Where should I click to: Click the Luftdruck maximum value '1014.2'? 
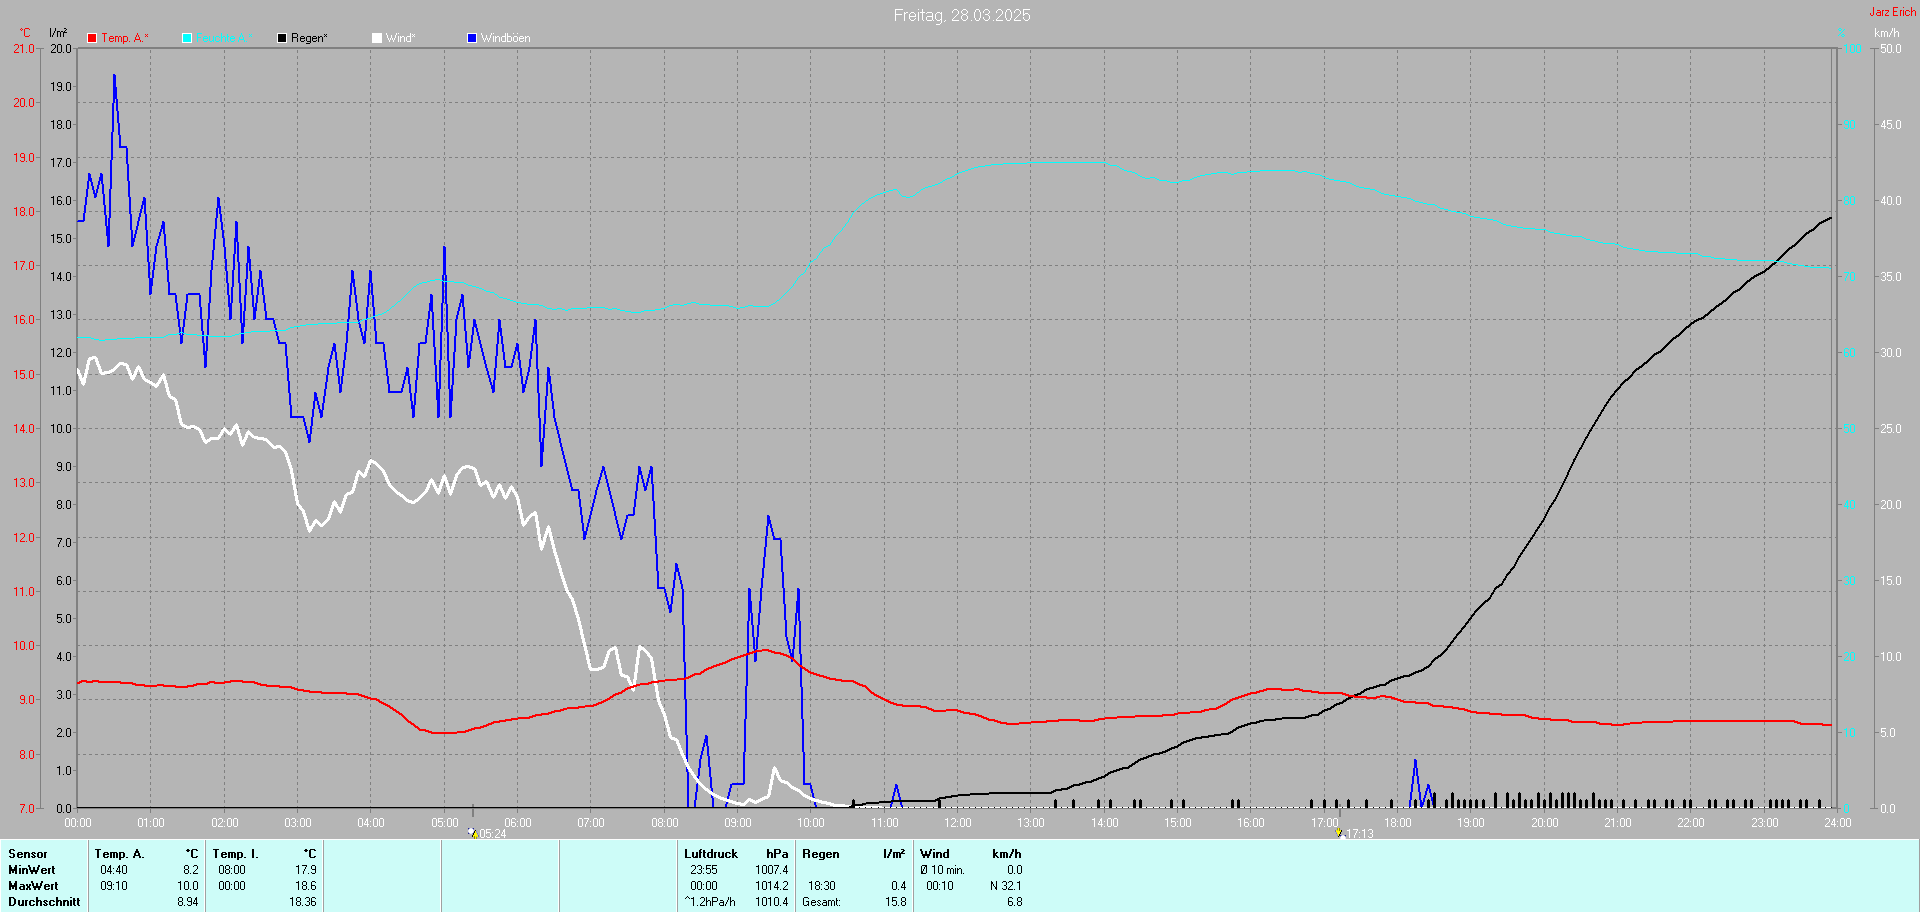point(772,886)
